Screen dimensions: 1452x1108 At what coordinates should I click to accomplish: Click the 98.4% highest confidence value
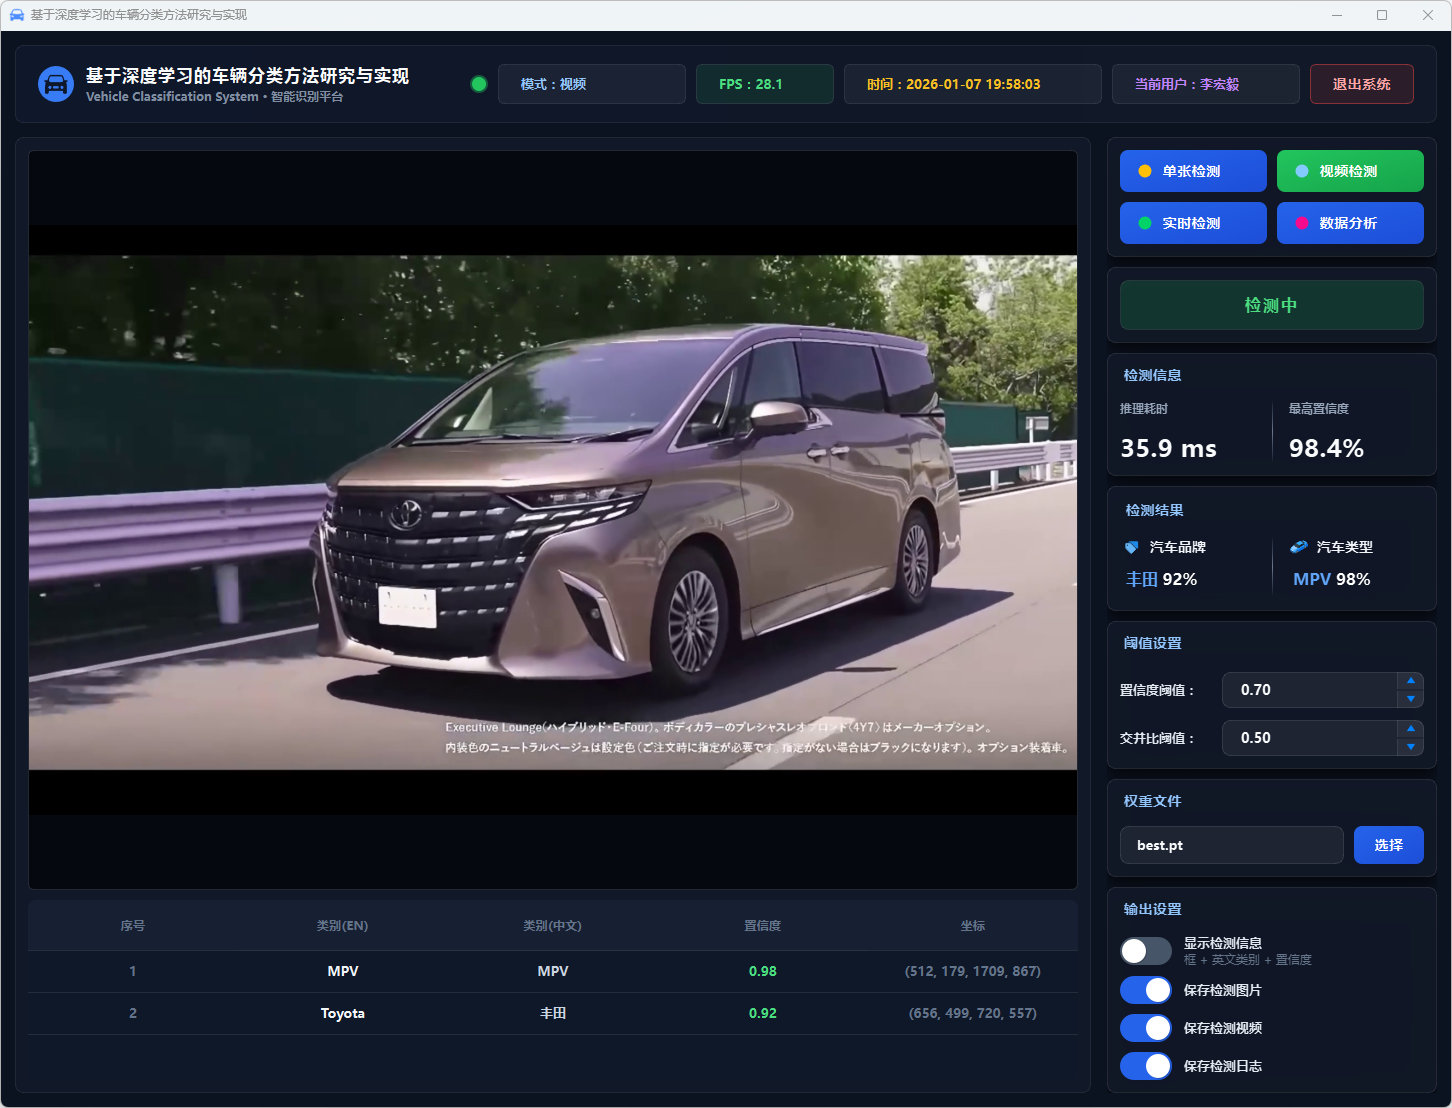tap(1326, 448)
